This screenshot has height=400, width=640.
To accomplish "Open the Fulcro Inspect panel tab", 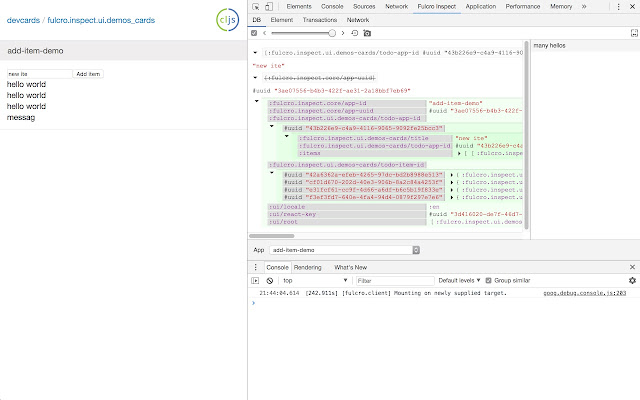I will (438, 6).
